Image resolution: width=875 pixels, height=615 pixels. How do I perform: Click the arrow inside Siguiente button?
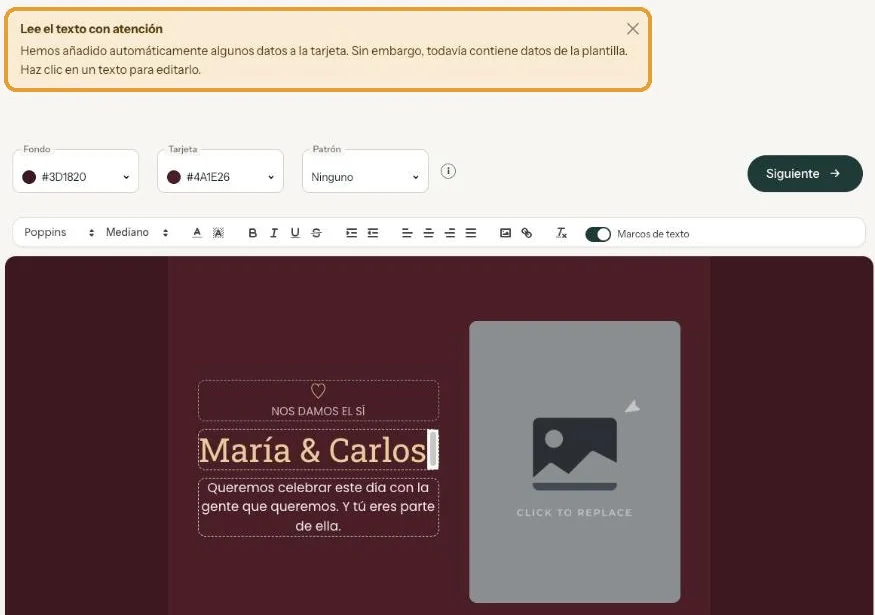(x=835, y=174)
